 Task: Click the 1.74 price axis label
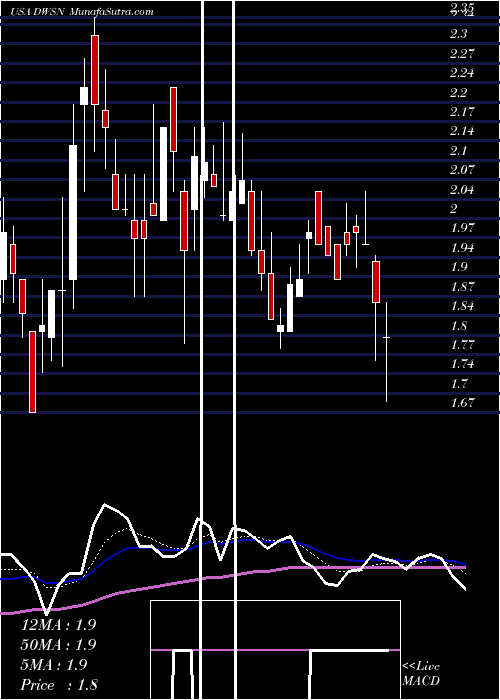462,364
